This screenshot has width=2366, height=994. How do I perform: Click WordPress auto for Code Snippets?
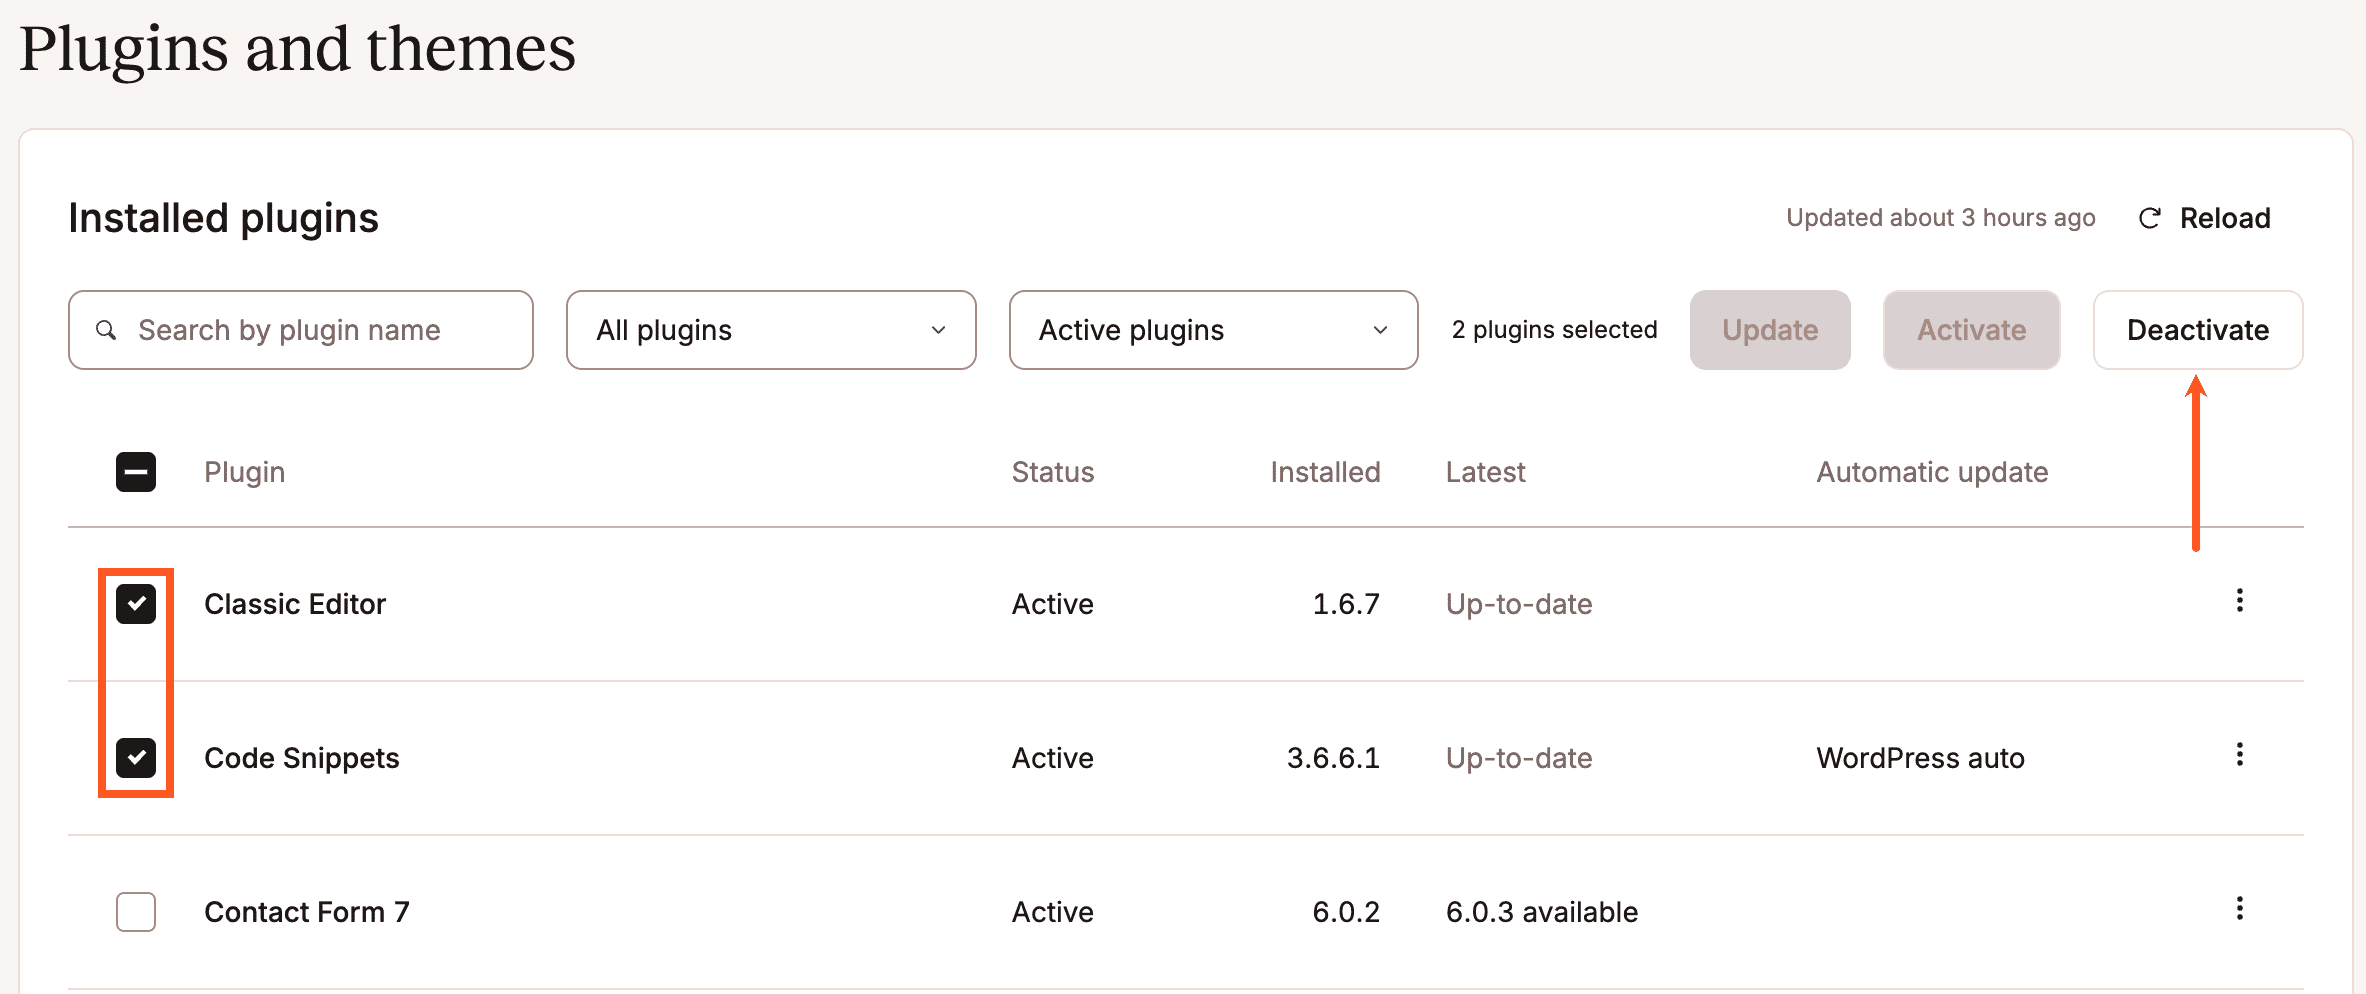[1919, 758]
